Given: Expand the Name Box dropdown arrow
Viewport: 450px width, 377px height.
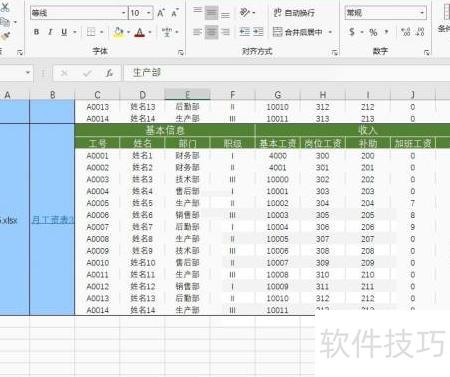Looking at the screenshot, I should pyautogui.click(x=28, y=72).
